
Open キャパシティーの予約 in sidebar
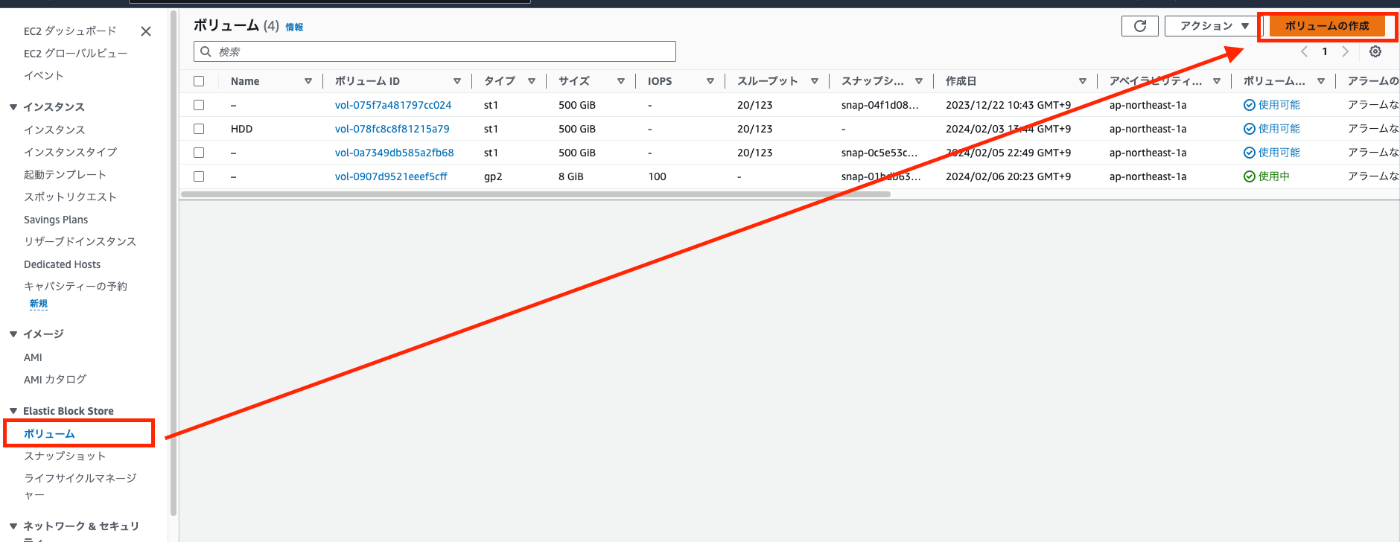[x=76, y=286]
